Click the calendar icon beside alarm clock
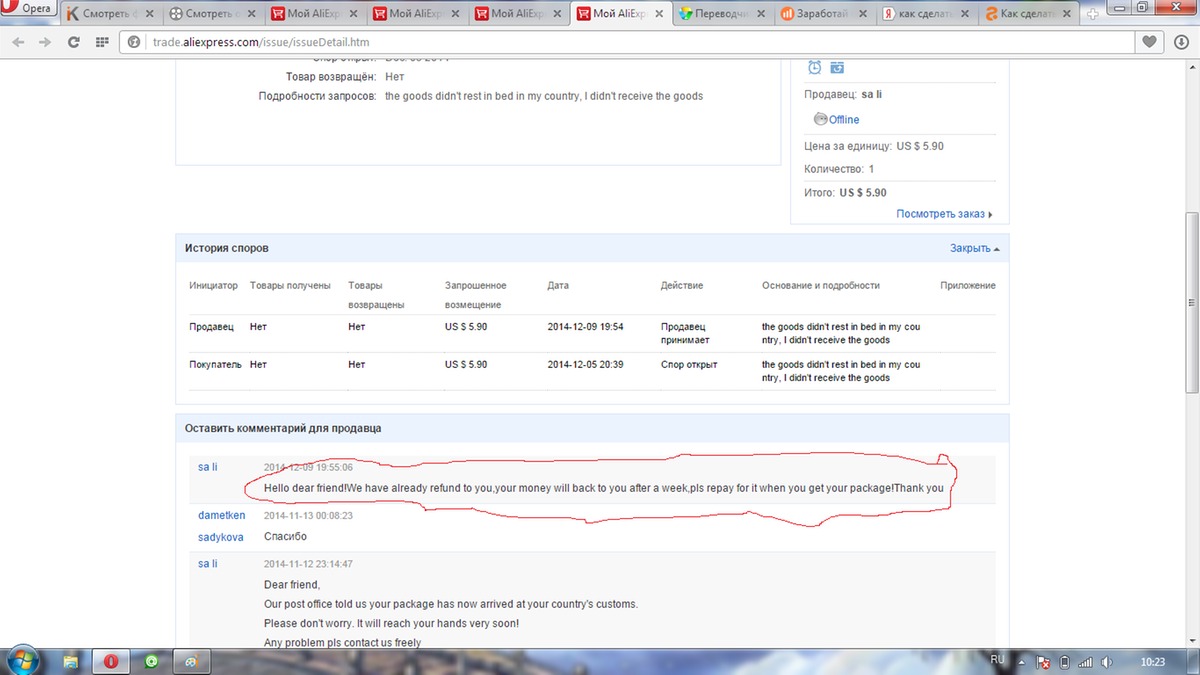Screen dimensions: 1200x675 (x=837, y=67)
